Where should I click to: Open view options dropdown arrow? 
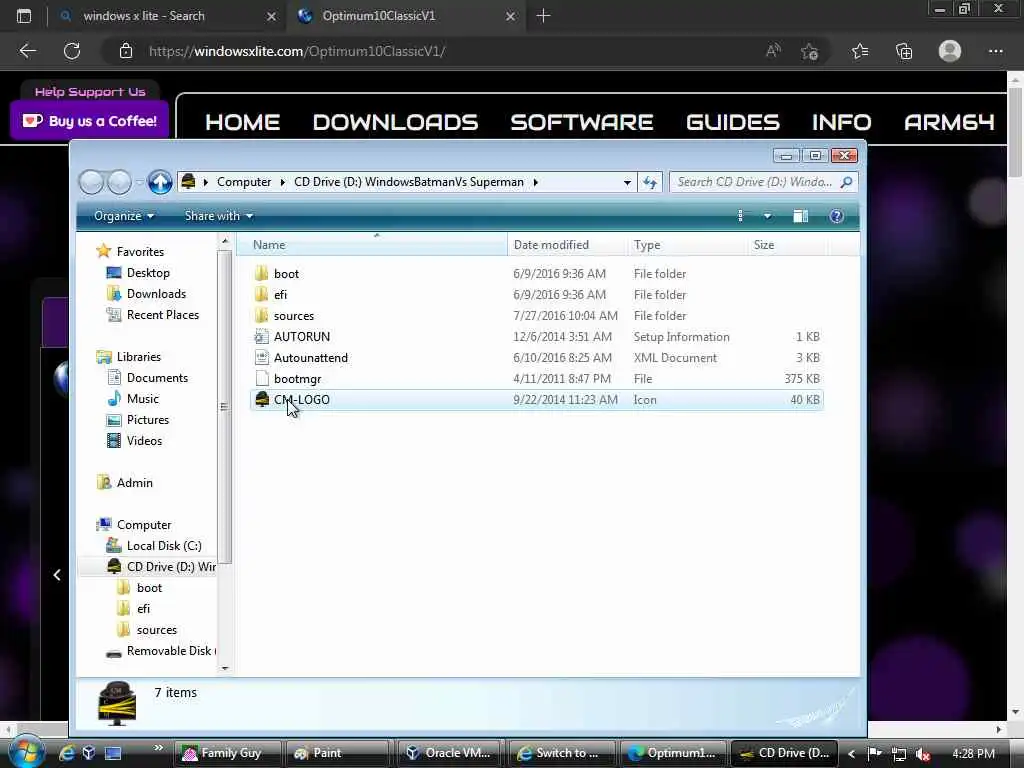pyautogui.click(x=767, y=216)
